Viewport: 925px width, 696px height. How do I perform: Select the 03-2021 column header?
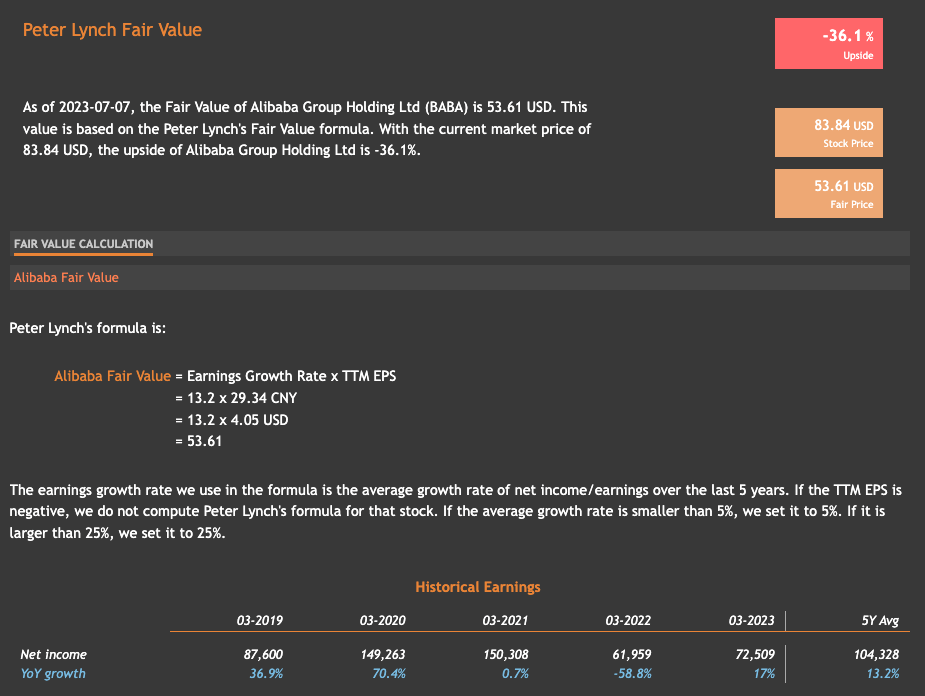pyautogui.click(x=504, y=620)
